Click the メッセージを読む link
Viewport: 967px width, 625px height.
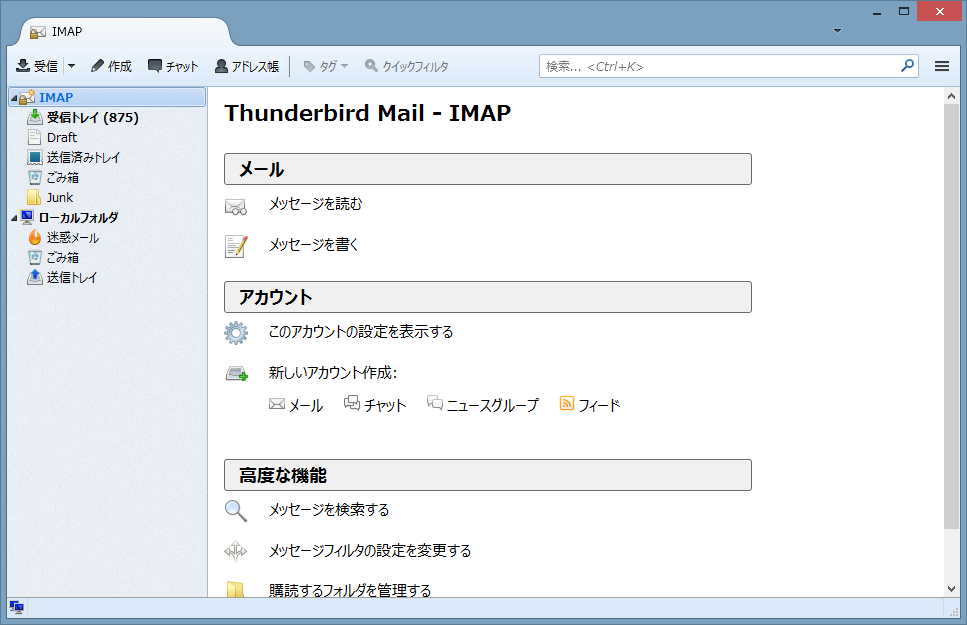(315, 204)
